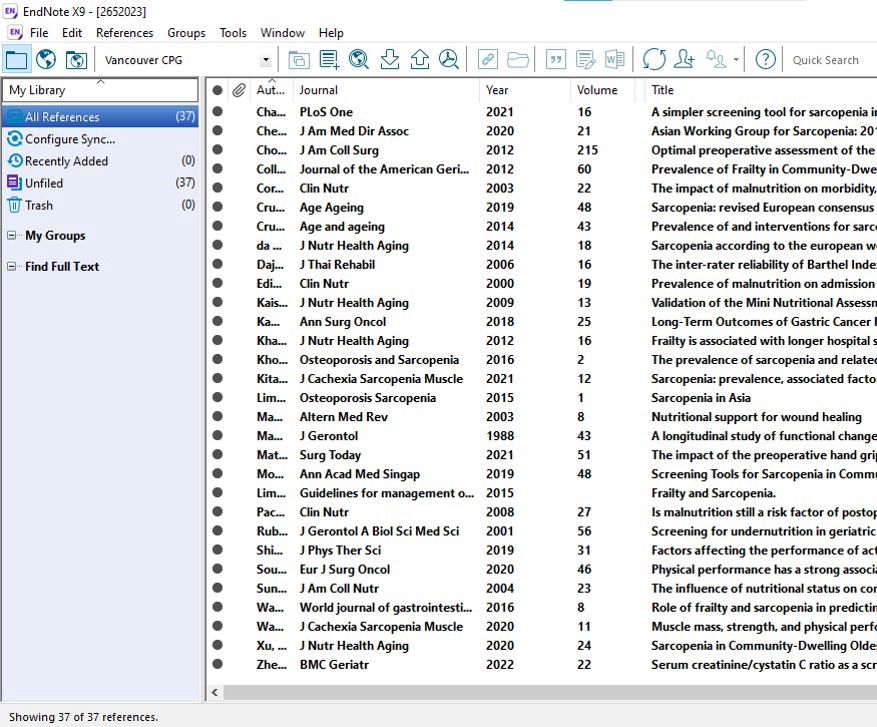Image resolution: width=877 pixels, height=727 pixels.
Task: Click the Go to Word icon
Action: pos(614,59)
